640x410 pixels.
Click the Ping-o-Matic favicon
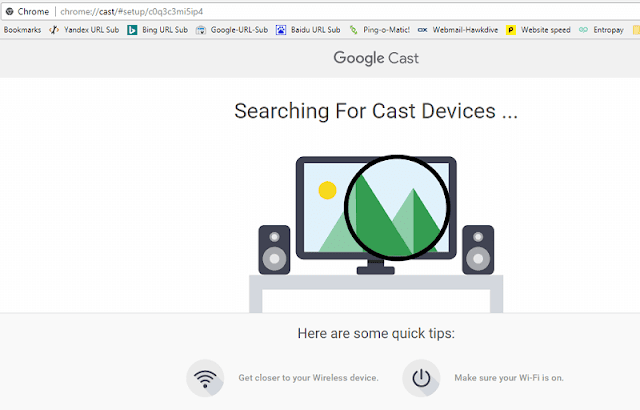tap(353, 30)
